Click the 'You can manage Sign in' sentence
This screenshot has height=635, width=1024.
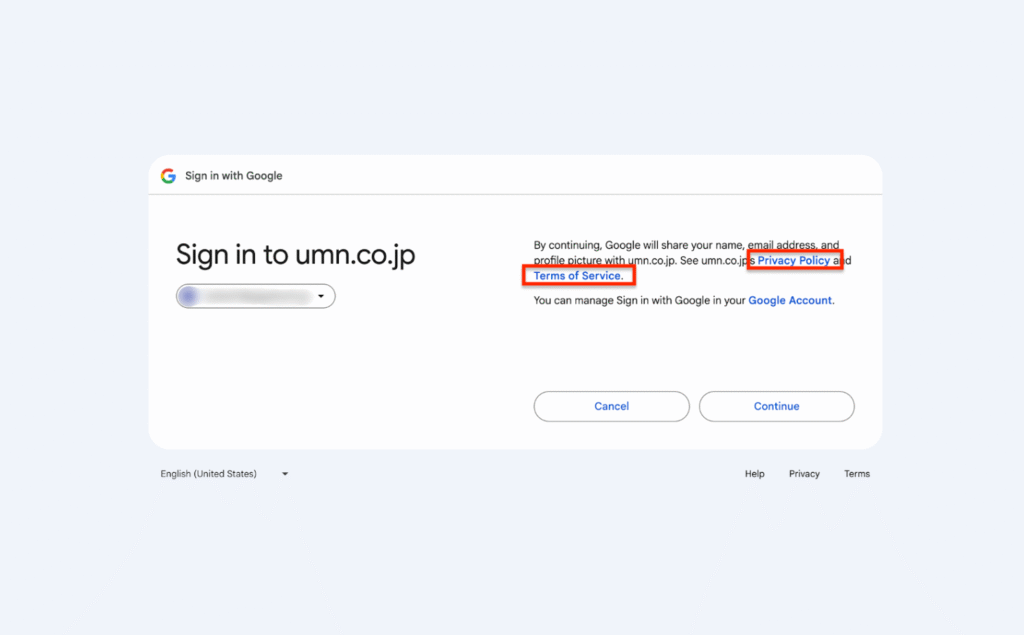tap(684, 301)
